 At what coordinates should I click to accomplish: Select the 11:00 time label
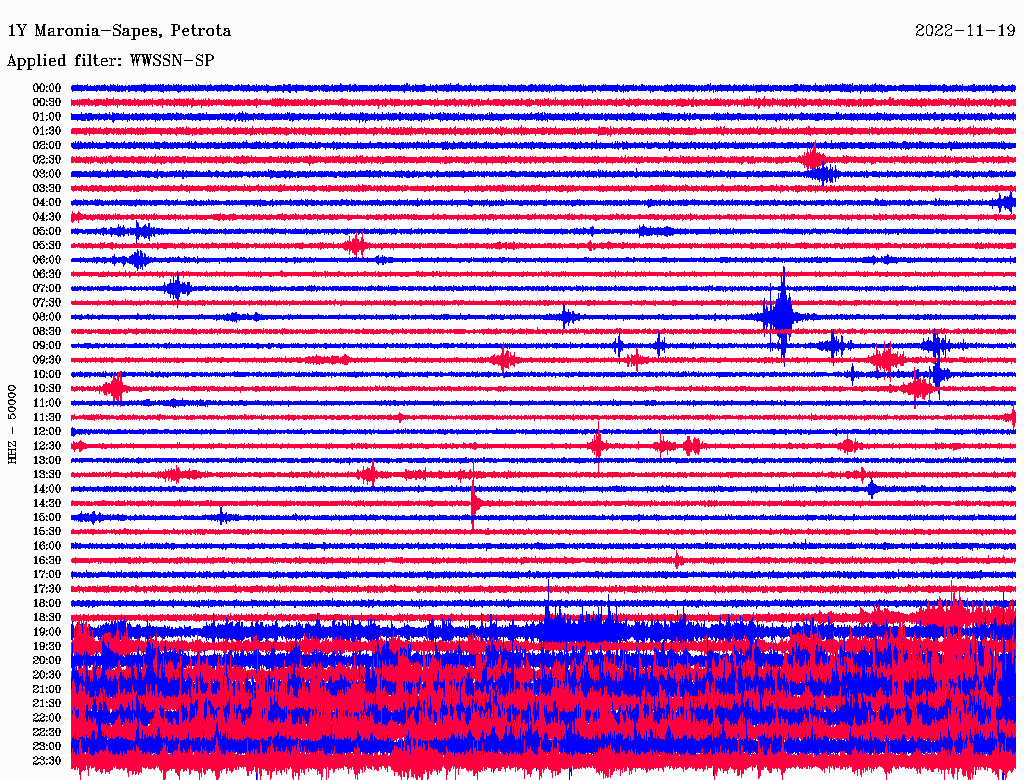click(x=47, y=402)
